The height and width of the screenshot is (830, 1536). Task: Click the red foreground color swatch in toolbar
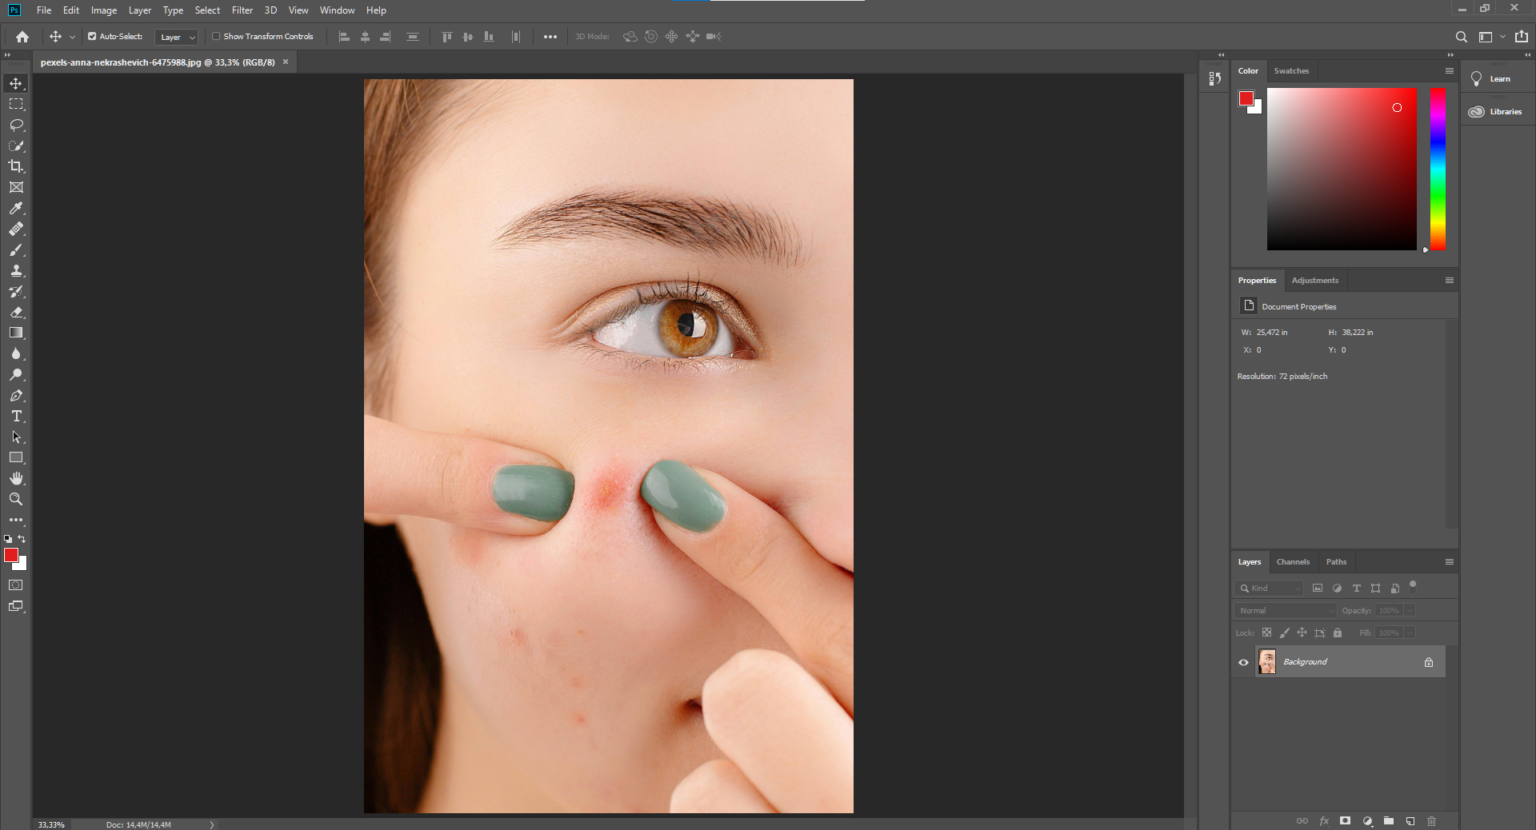[10, 555]
